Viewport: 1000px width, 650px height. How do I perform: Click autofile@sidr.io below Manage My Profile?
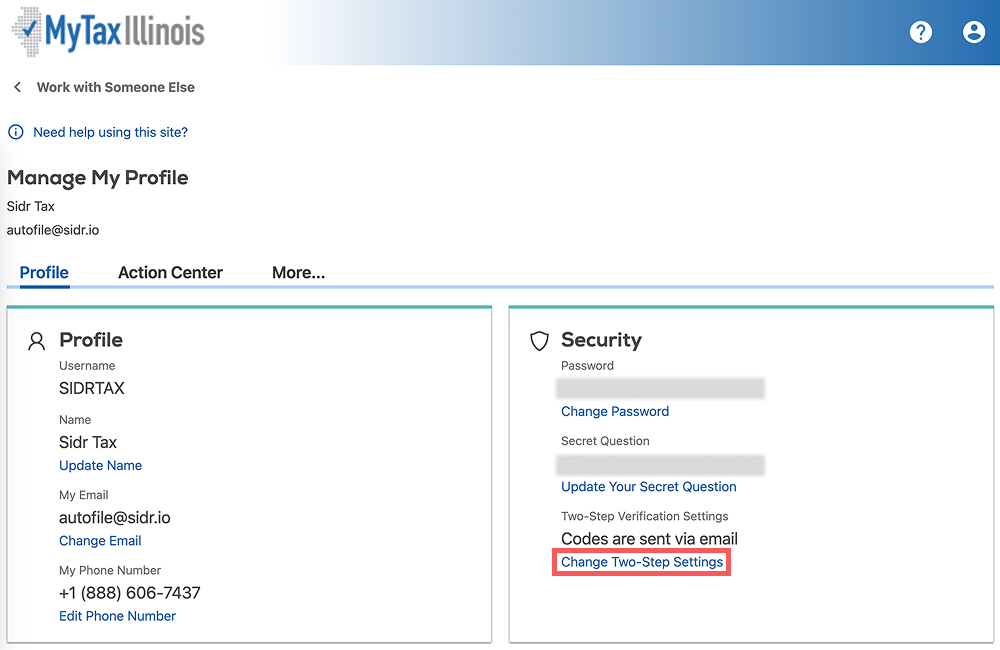(53, 230)
